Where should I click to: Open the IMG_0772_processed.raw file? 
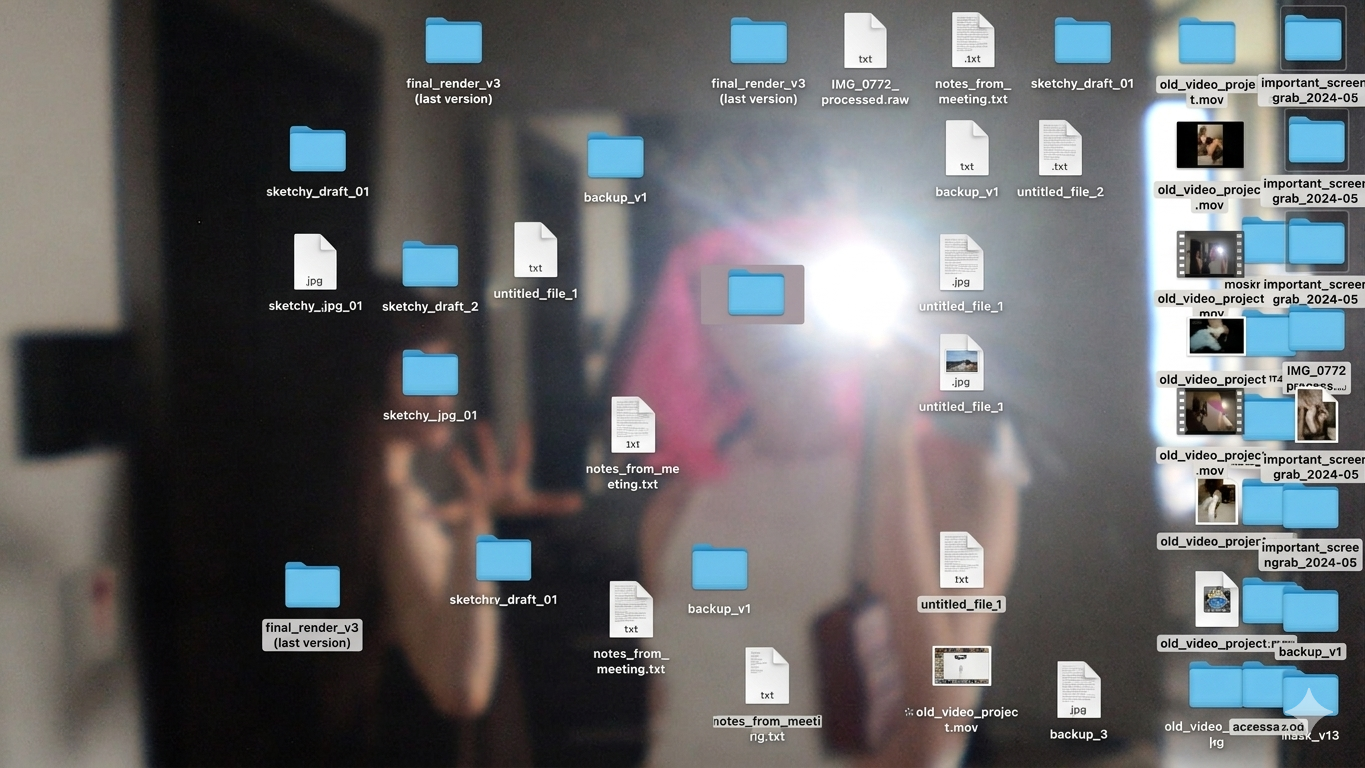pos(865,42)
